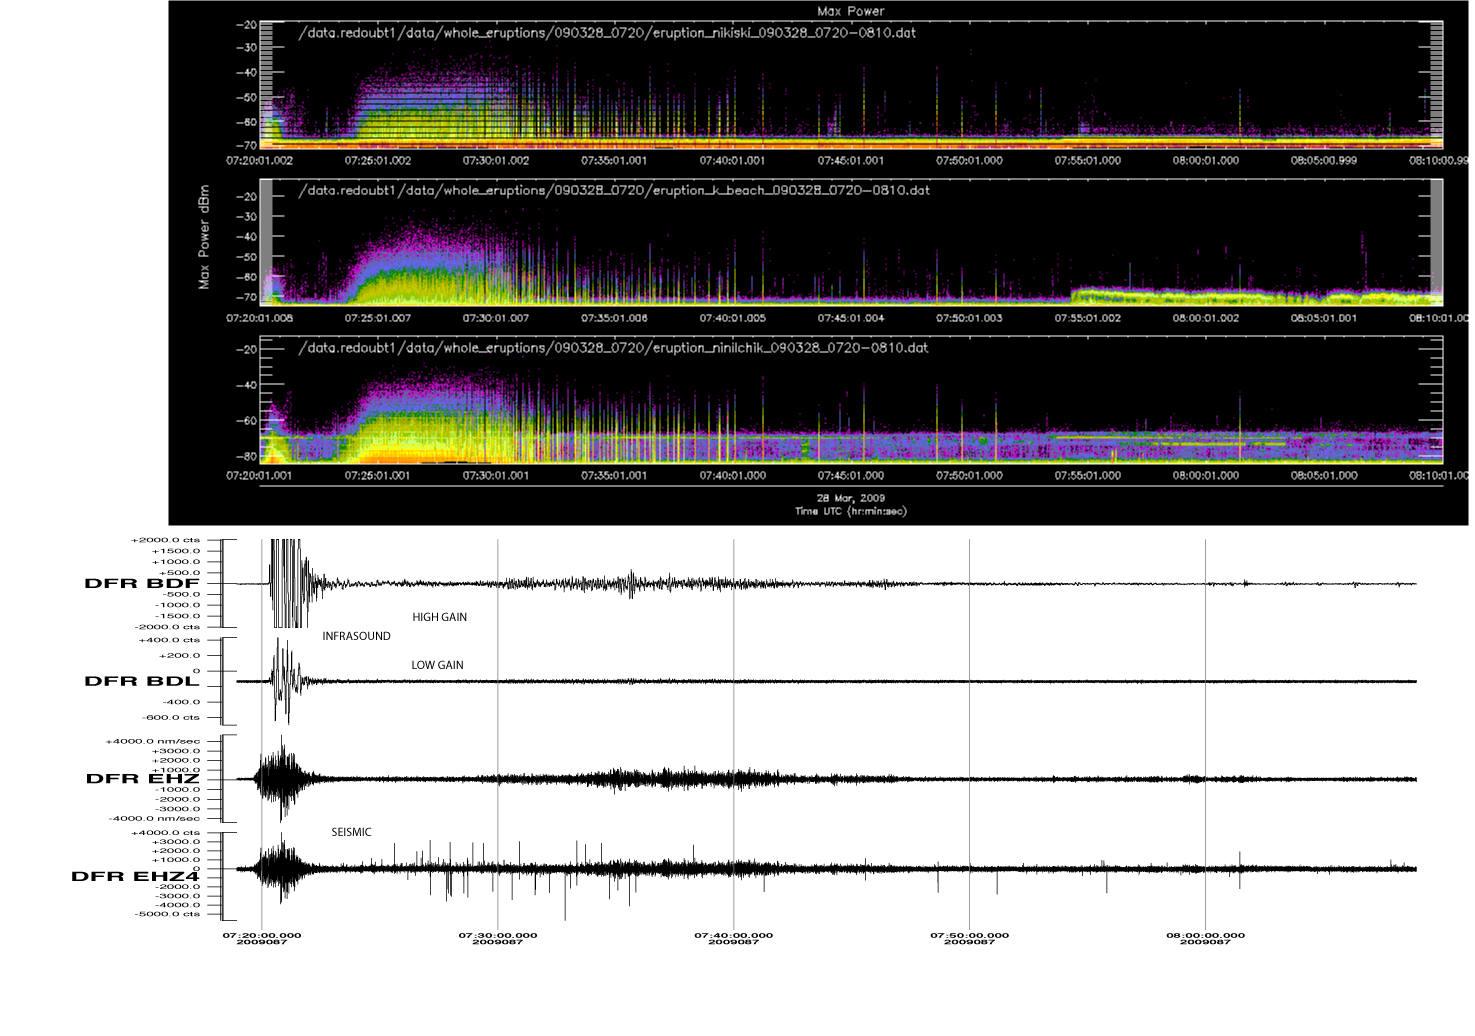Click the '28 Mar, 2009' date label
The image size is (1475, 1036).
(x=851, y=498)
